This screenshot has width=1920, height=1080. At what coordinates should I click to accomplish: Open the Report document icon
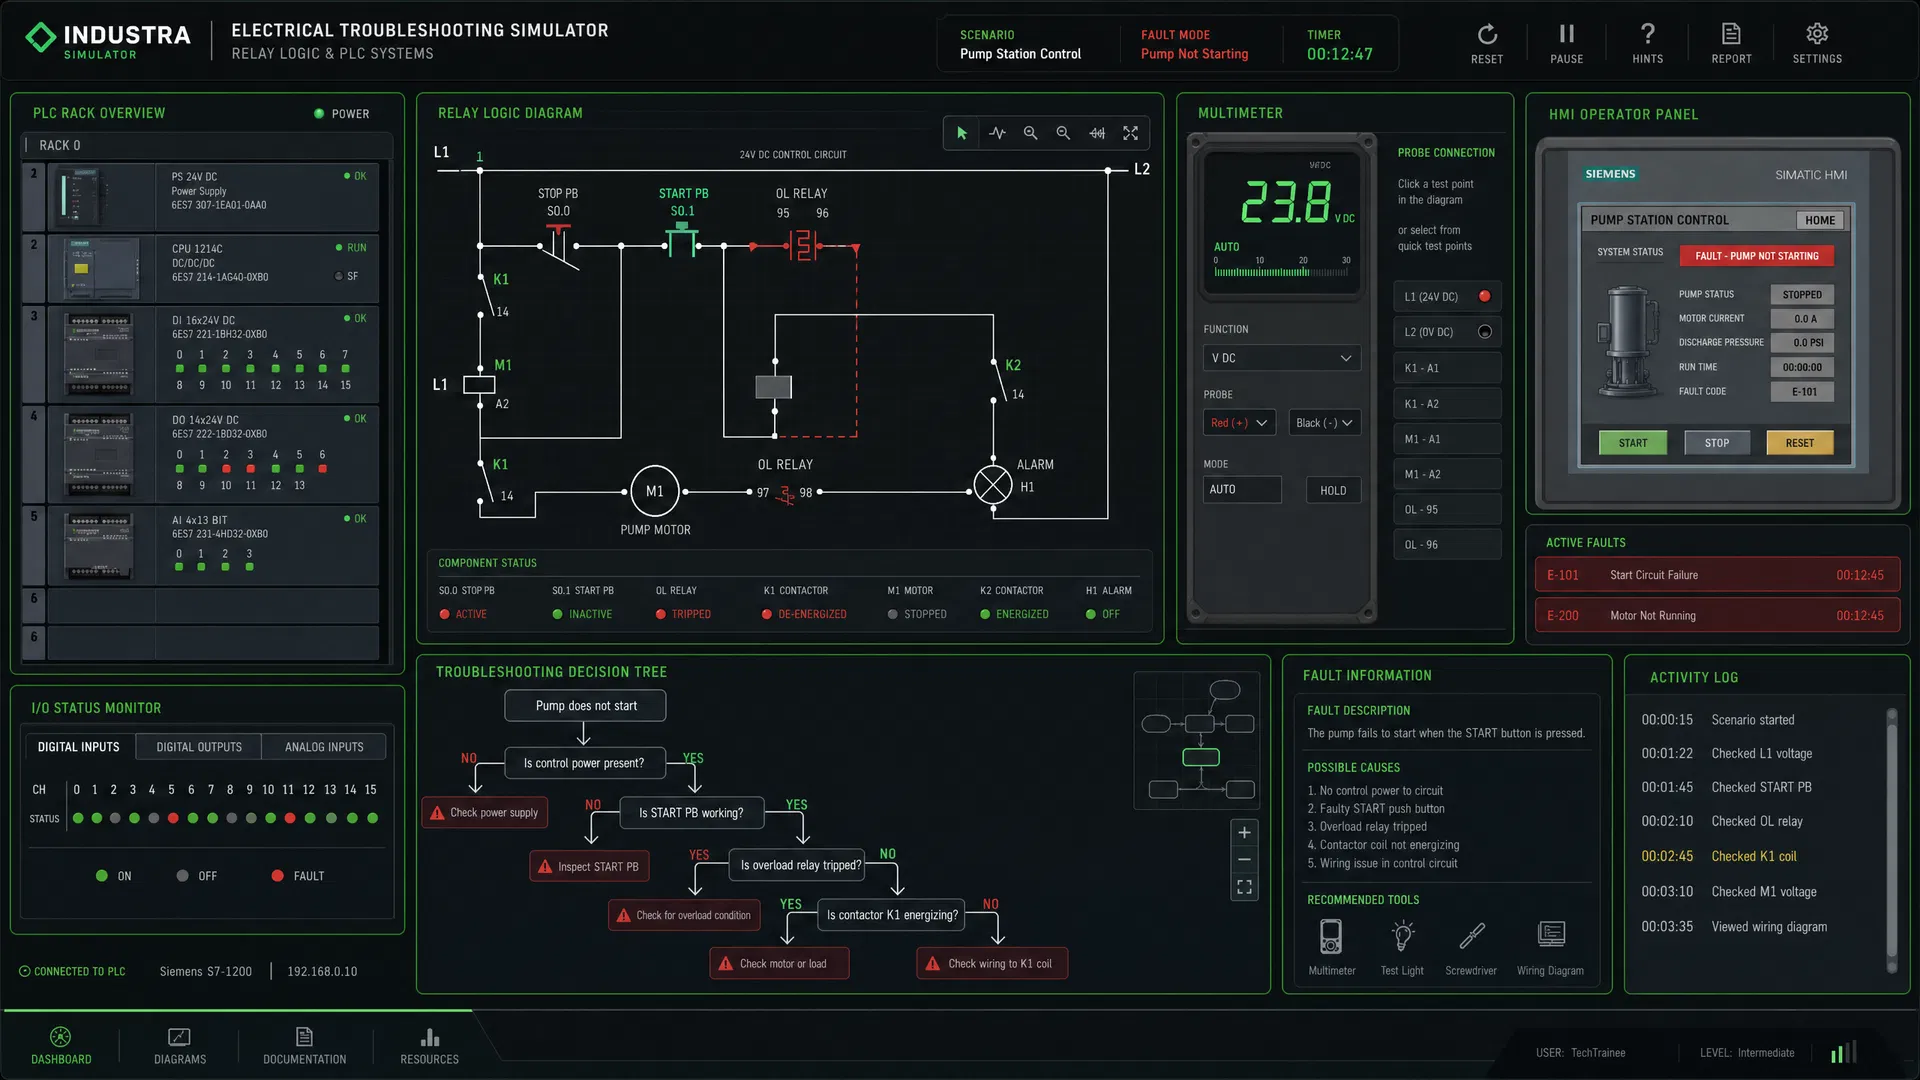click(x=1731, y=35)
